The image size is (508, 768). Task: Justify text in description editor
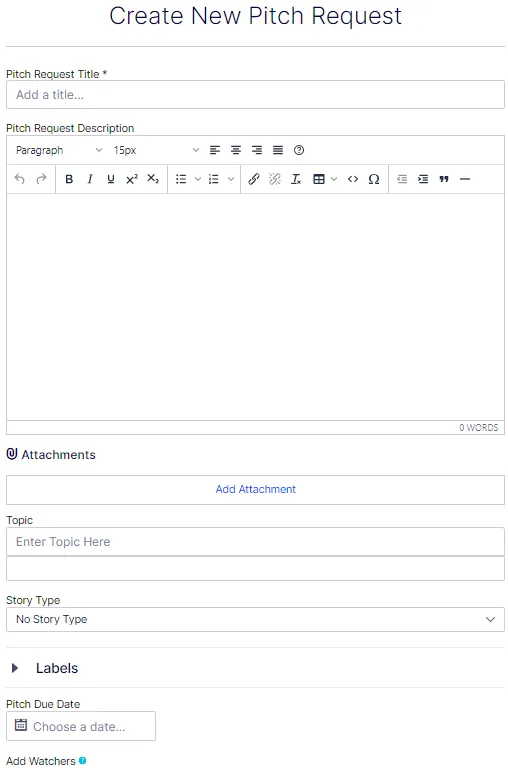click(x=278, y=150)
